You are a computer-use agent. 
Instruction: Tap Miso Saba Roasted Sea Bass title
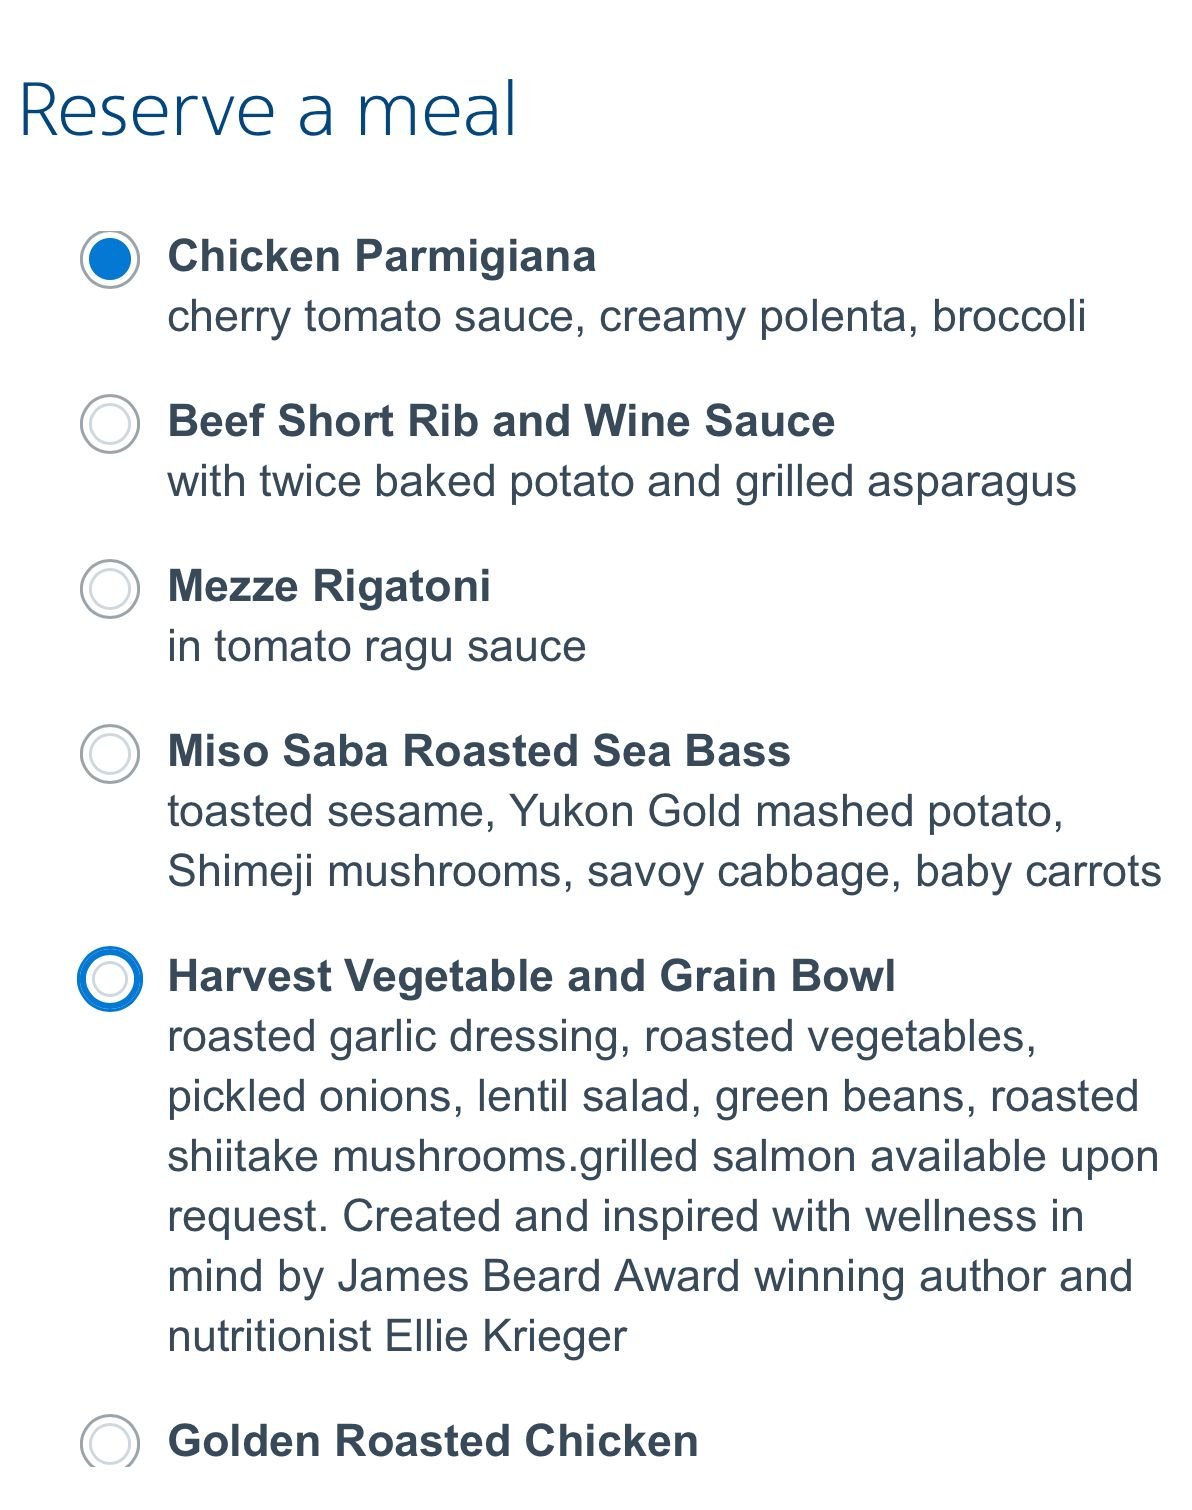[478, 751]
